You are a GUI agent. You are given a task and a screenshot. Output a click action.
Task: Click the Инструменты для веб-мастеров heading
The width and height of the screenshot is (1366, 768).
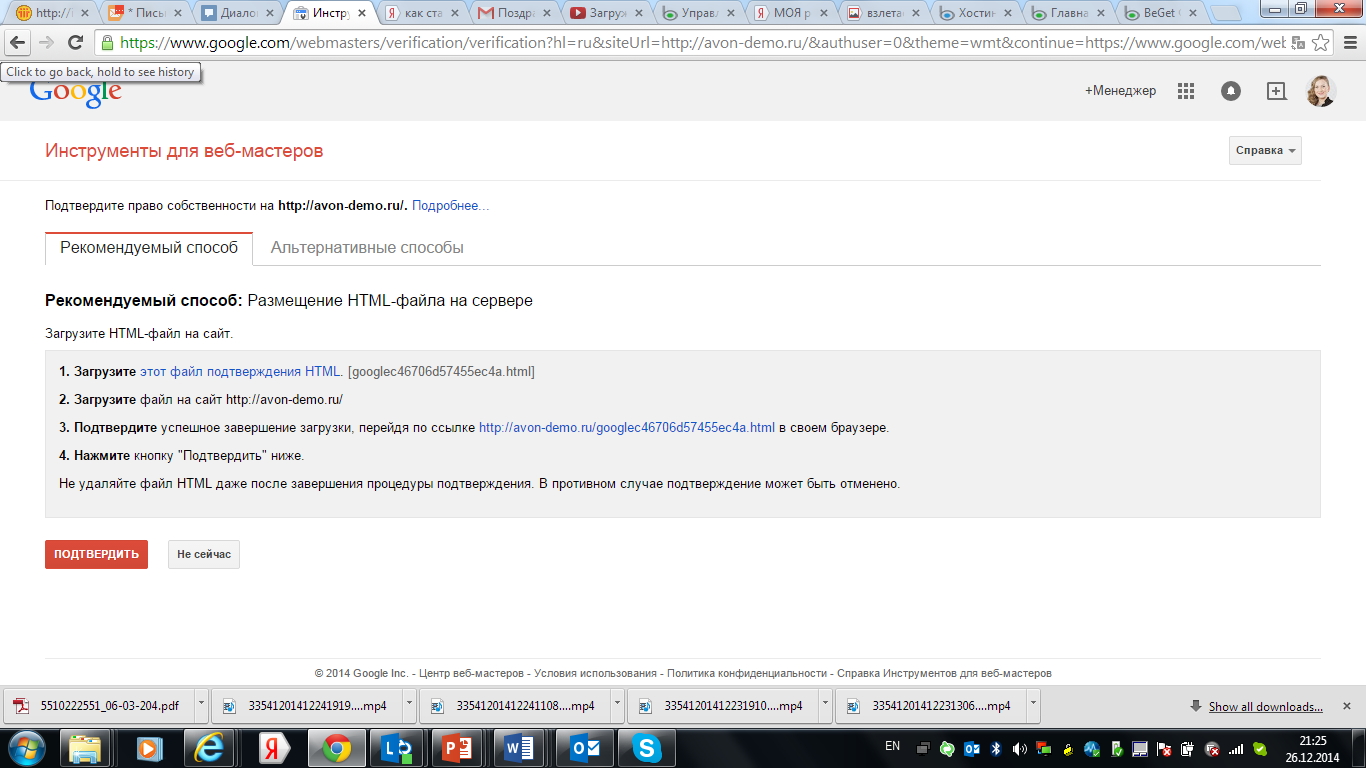coord(184,151)
